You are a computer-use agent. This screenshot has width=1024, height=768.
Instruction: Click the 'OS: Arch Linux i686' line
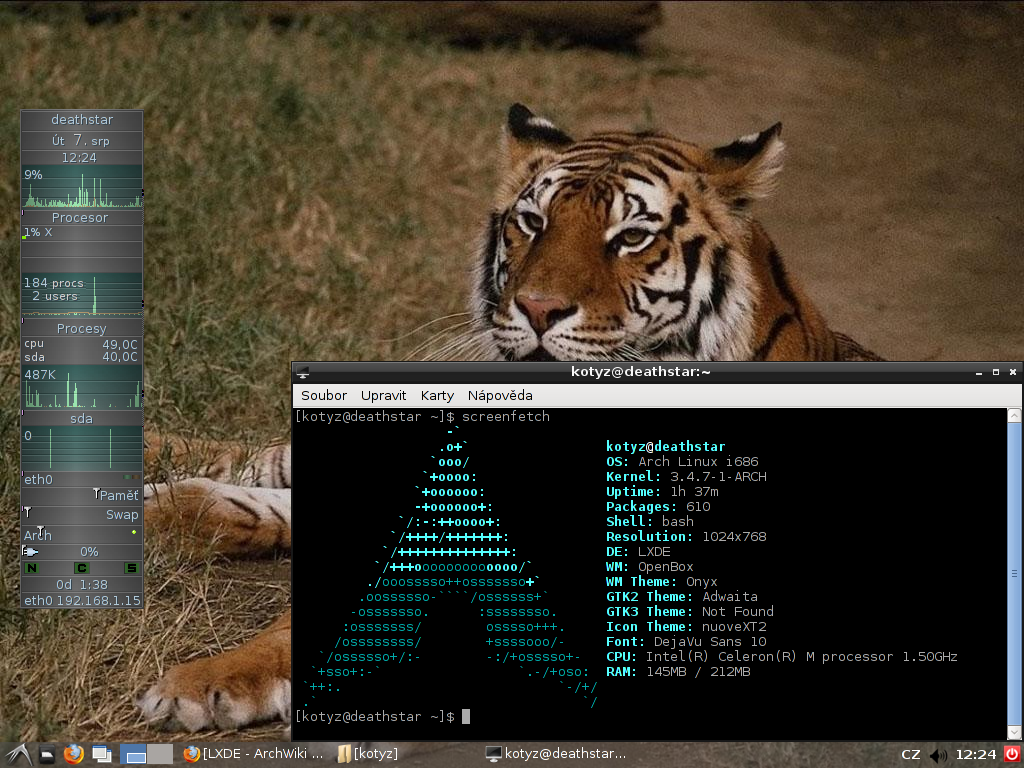pyautogui.click(x=682, y=462)
